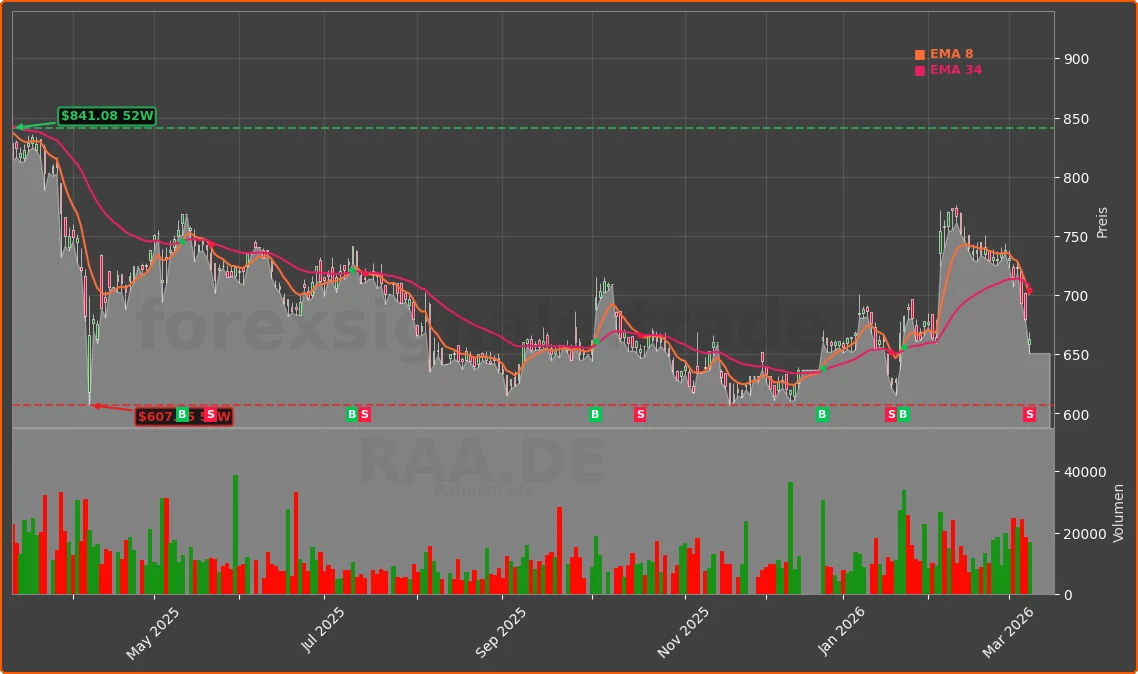Click the green arrow at the 52-week high line
This screenshot has width=1138, height=674.
22,127
